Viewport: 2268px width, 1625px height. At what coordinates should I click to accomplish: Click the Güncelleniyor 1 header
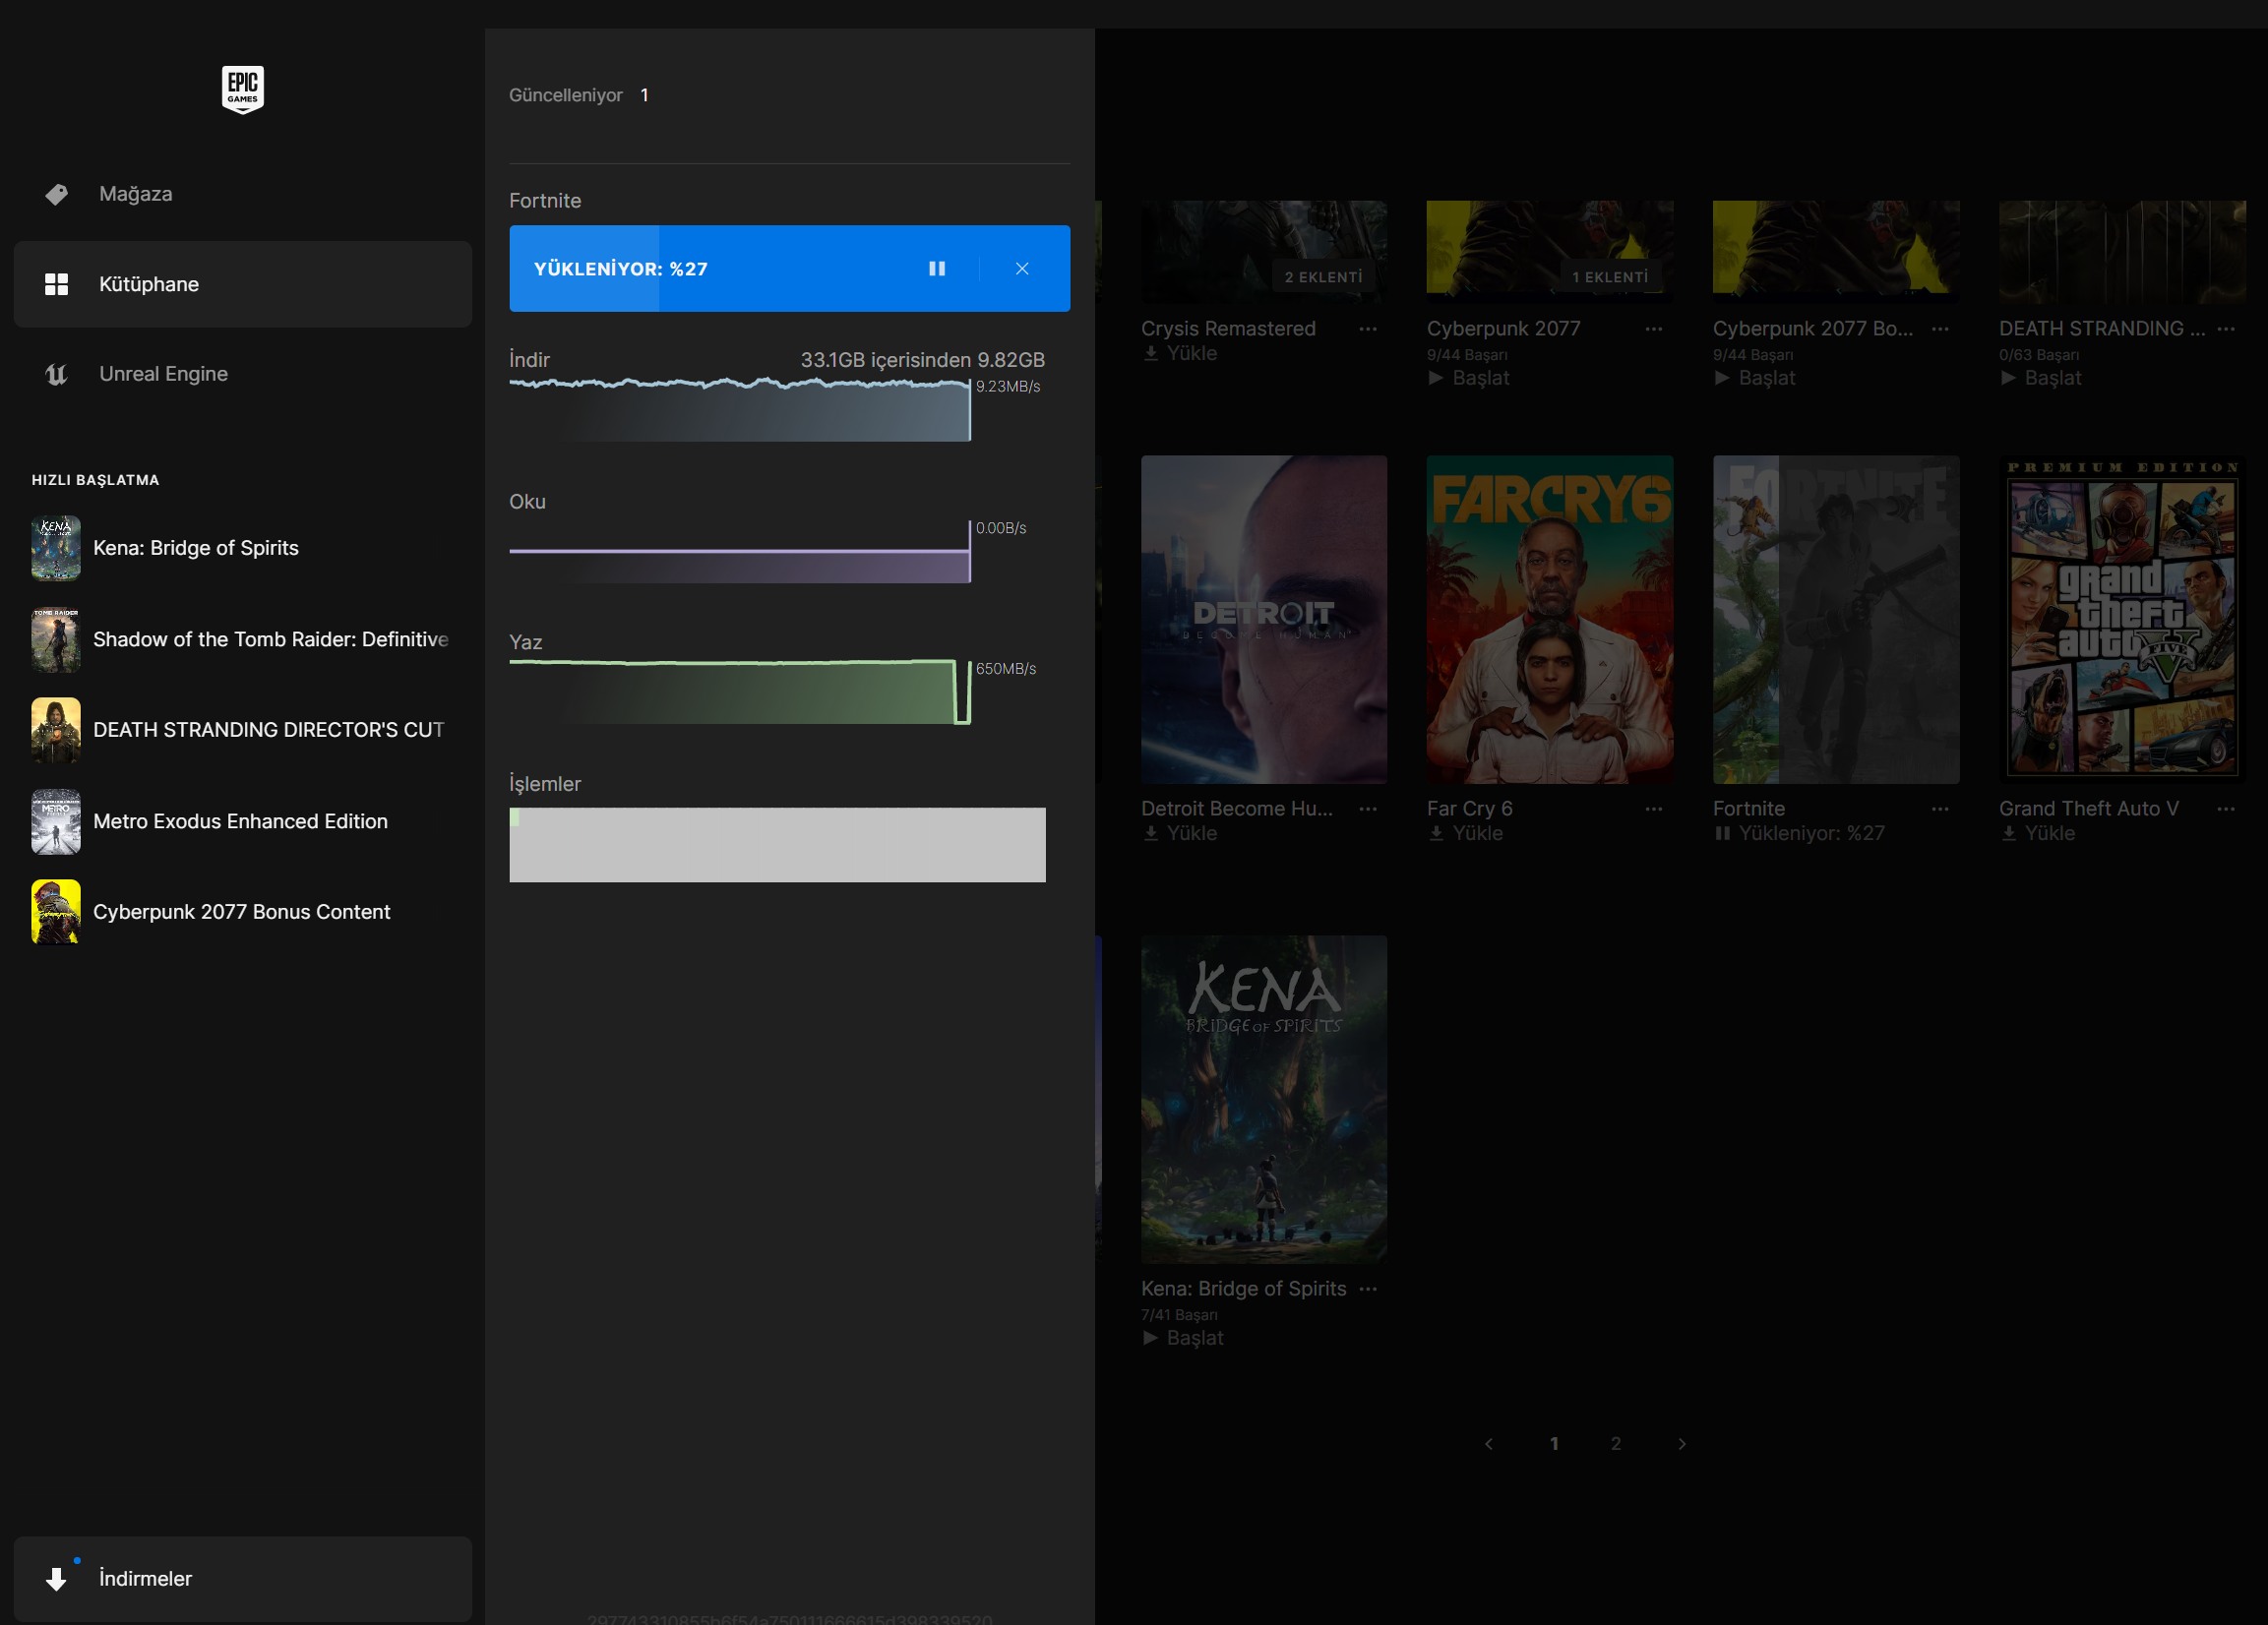coord(579,95)
